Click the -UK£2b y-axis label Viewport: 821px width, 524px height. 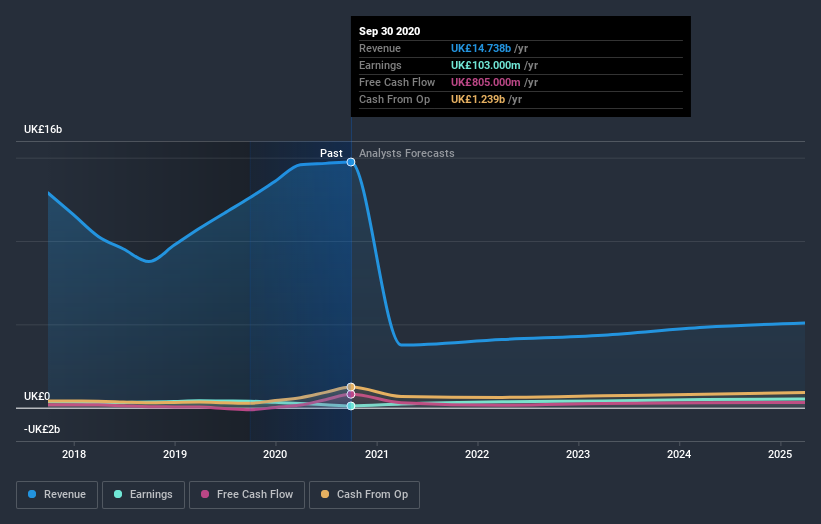tap(42, 429)
